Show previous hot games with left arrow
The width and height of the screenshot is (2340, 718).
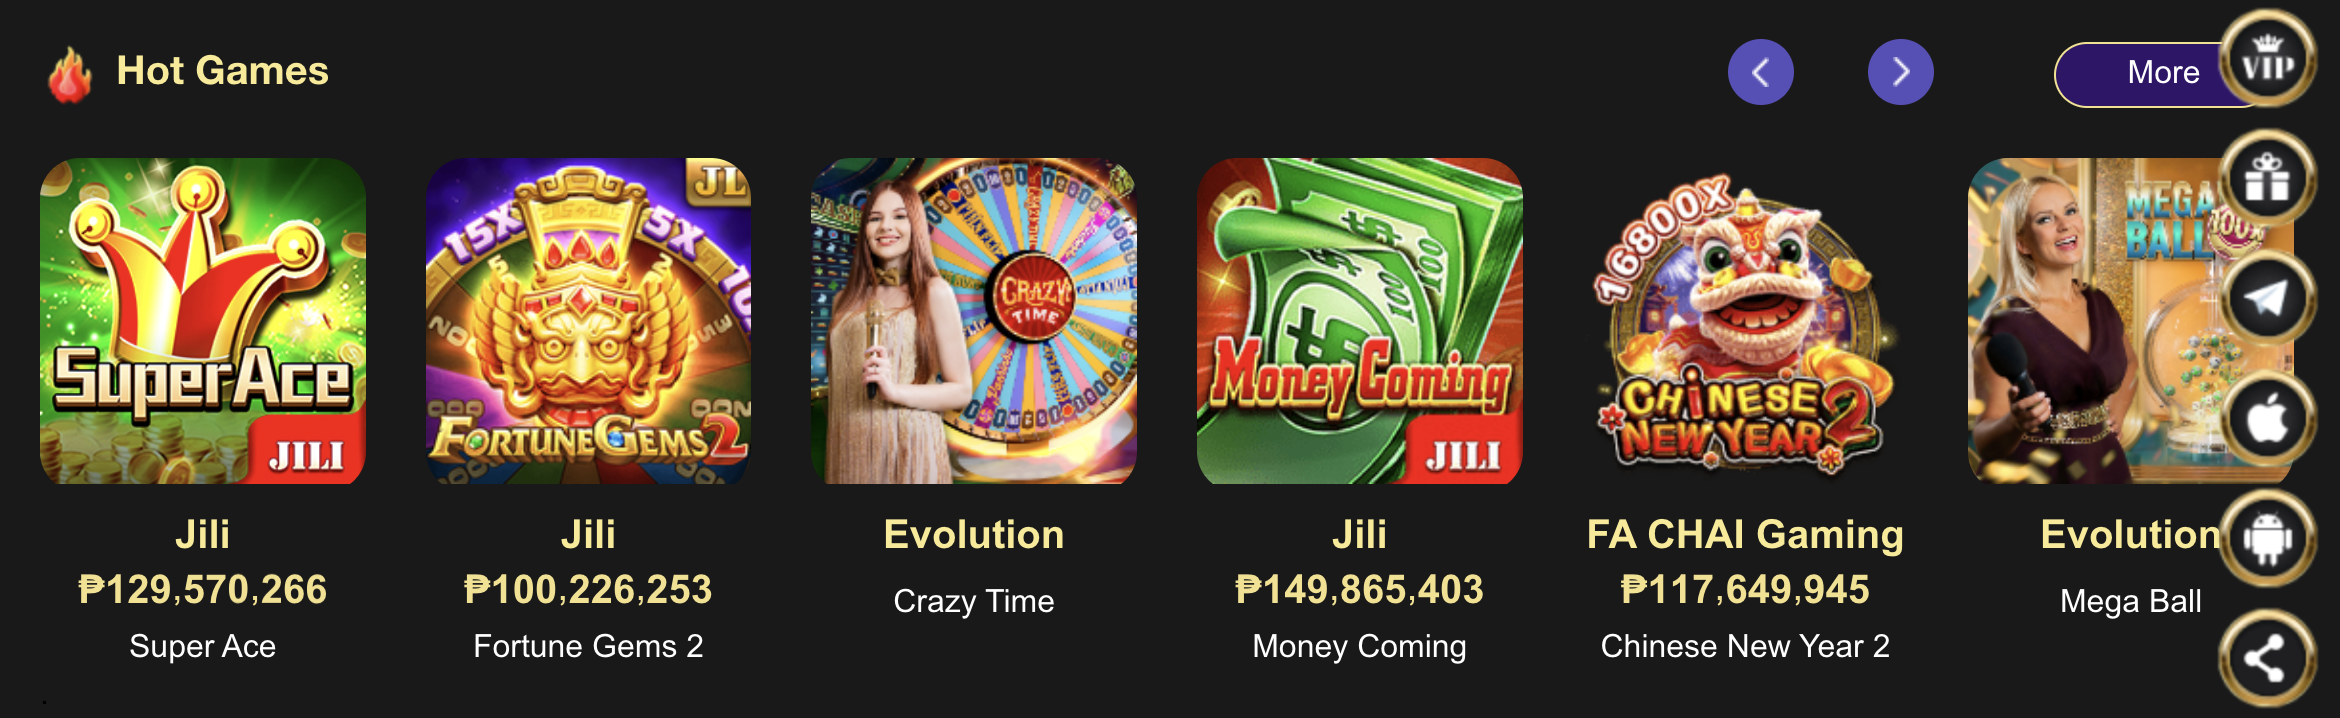(1760, 72)
